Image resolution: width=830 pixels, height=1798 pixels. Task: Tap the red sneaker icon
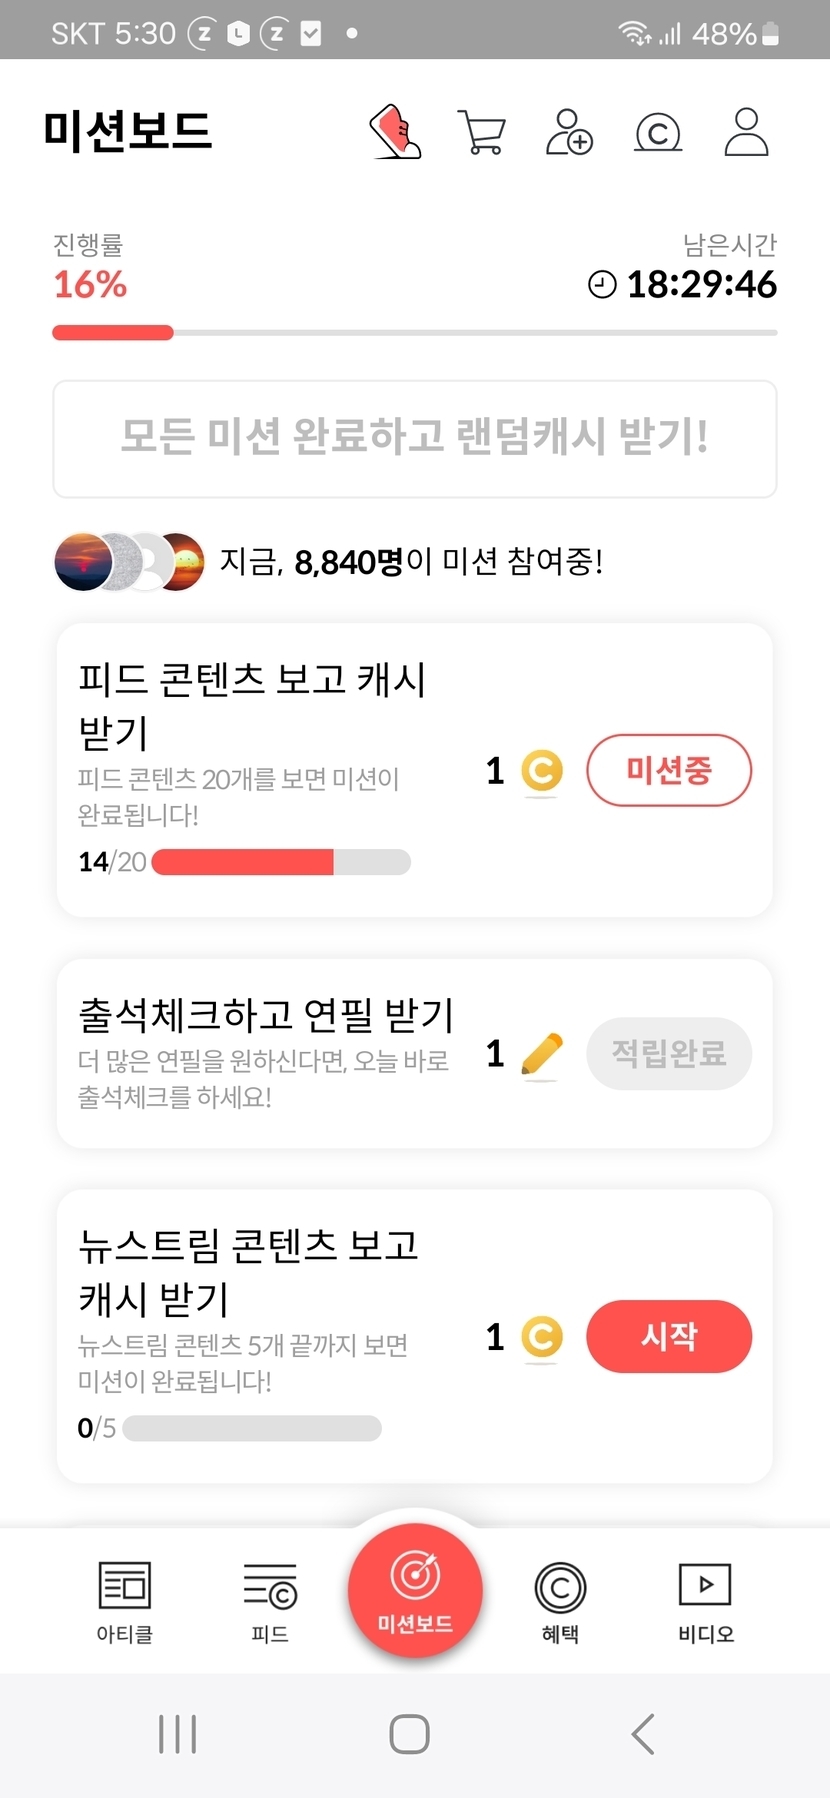click(396, 133)
